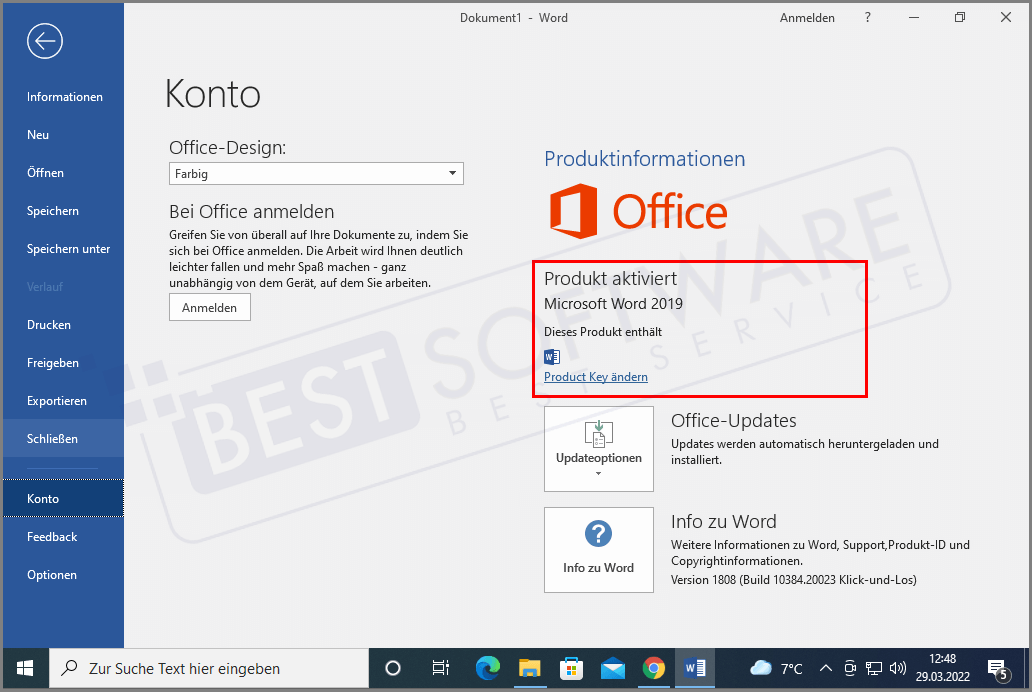Switch to the Informationen section

(x=64, y=96)
